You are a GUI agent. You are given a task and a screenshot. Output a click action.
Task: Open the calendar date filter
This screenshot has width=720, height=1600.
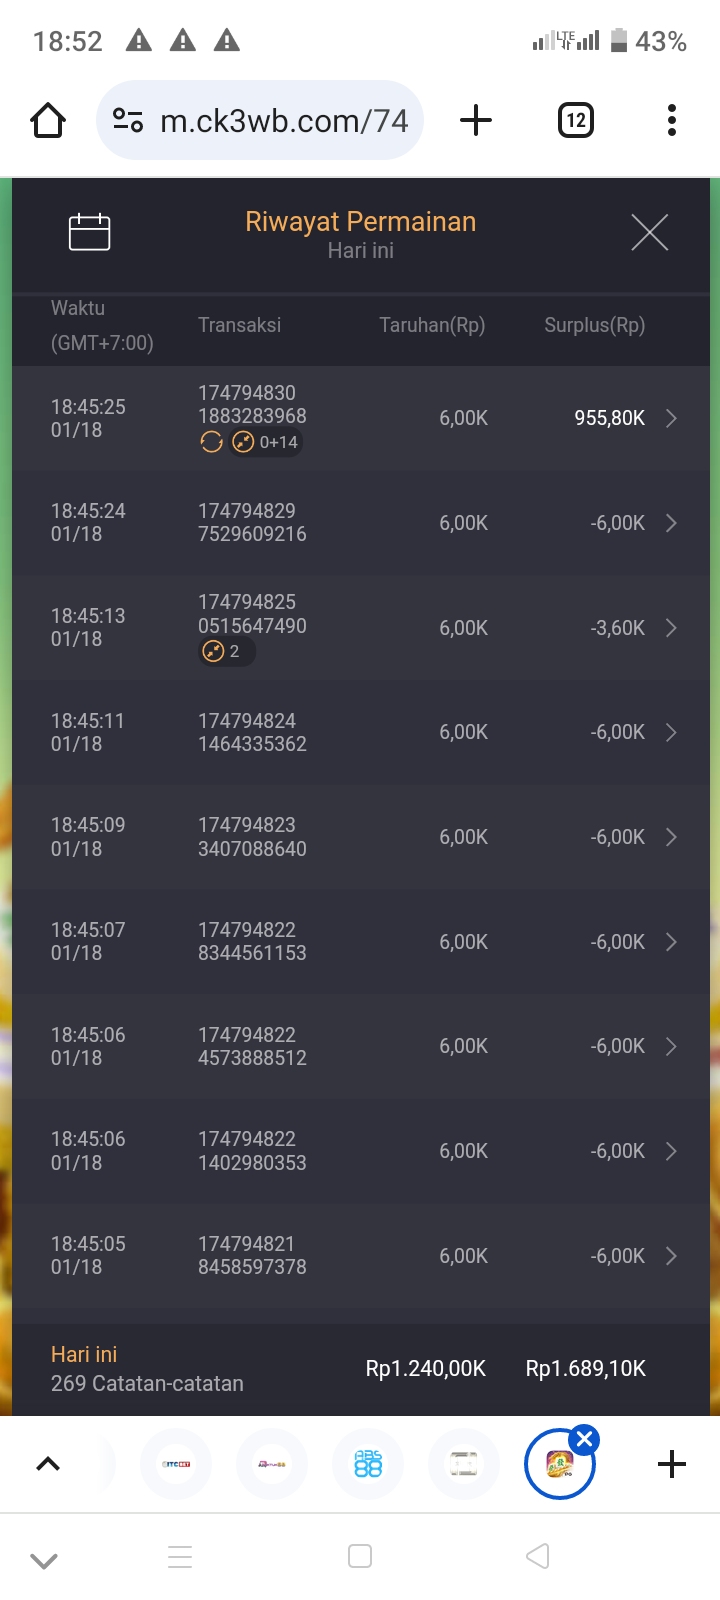pos(89,232)
